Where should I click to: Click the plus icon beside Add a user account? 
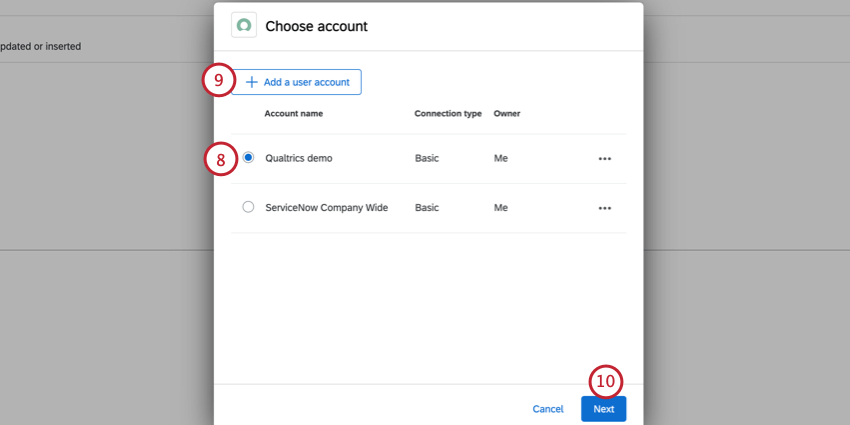[252, 82]
